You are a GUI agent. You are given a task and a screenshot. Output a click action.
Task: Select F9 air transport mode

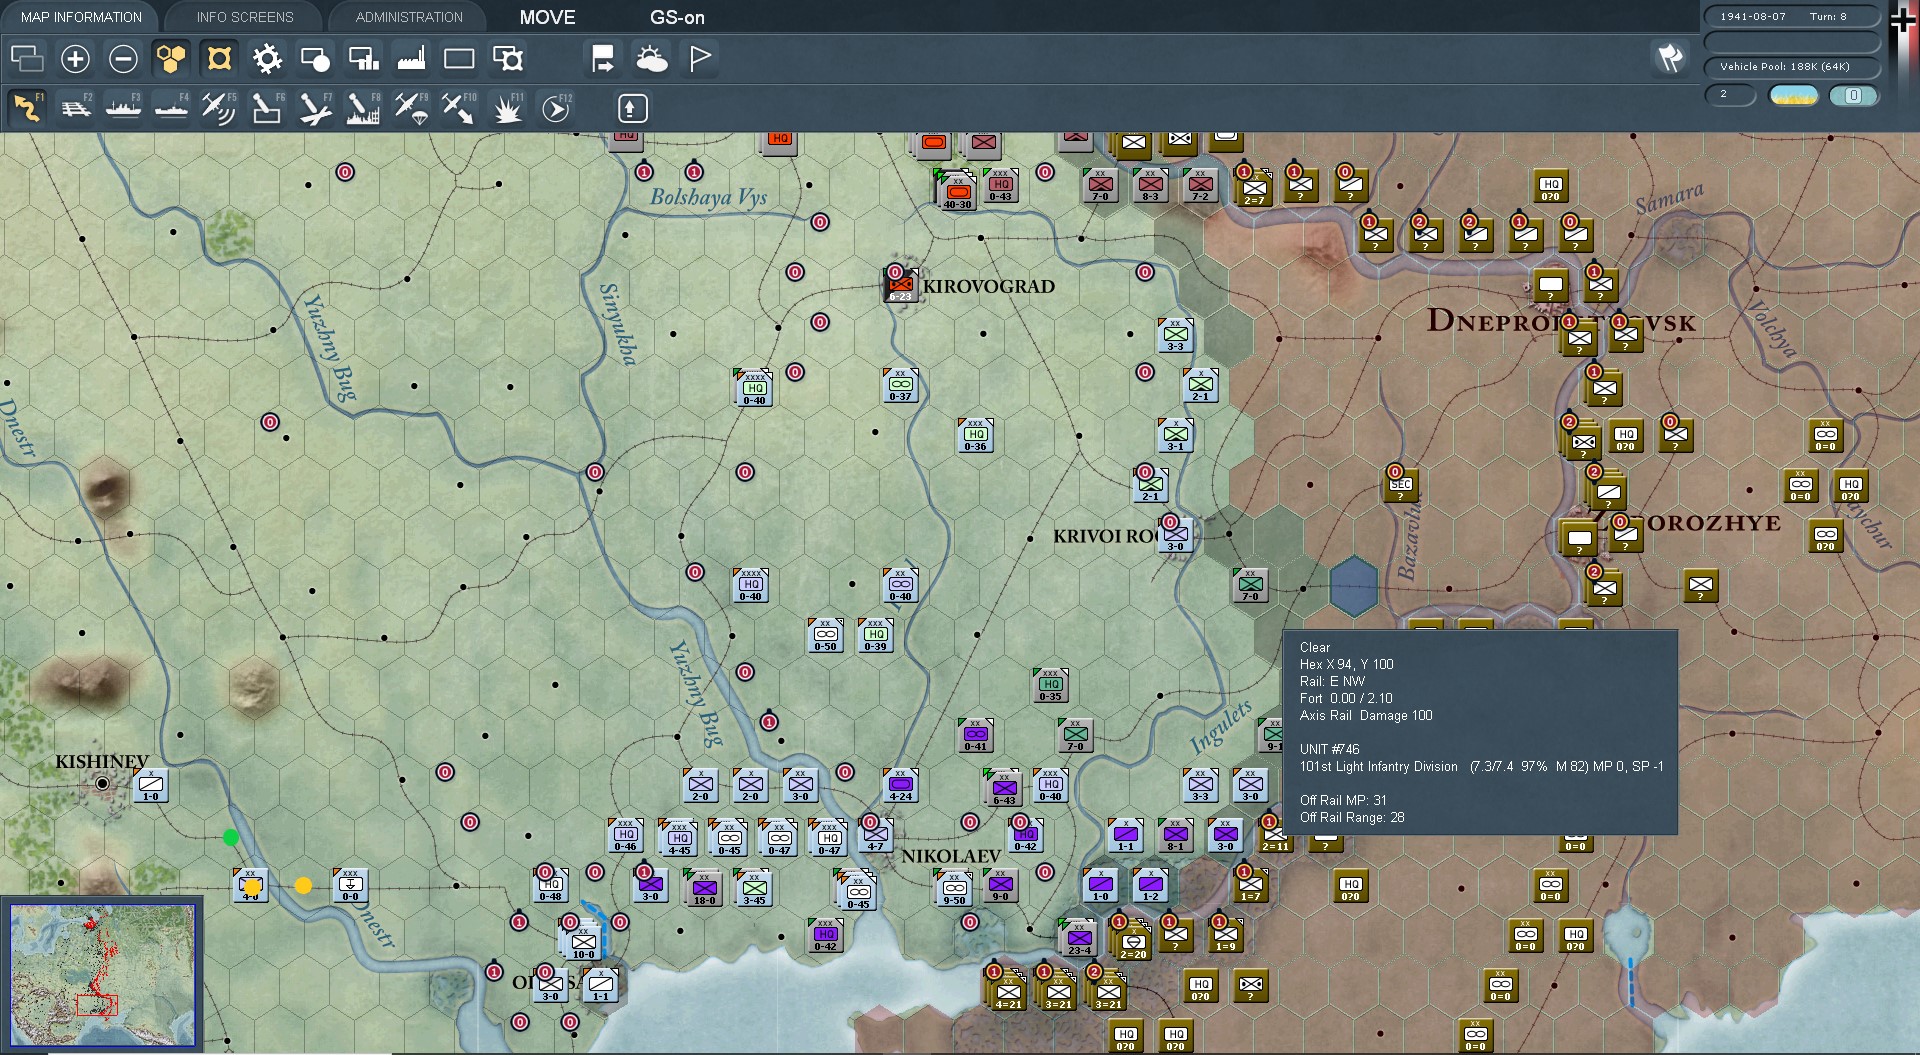411,108
